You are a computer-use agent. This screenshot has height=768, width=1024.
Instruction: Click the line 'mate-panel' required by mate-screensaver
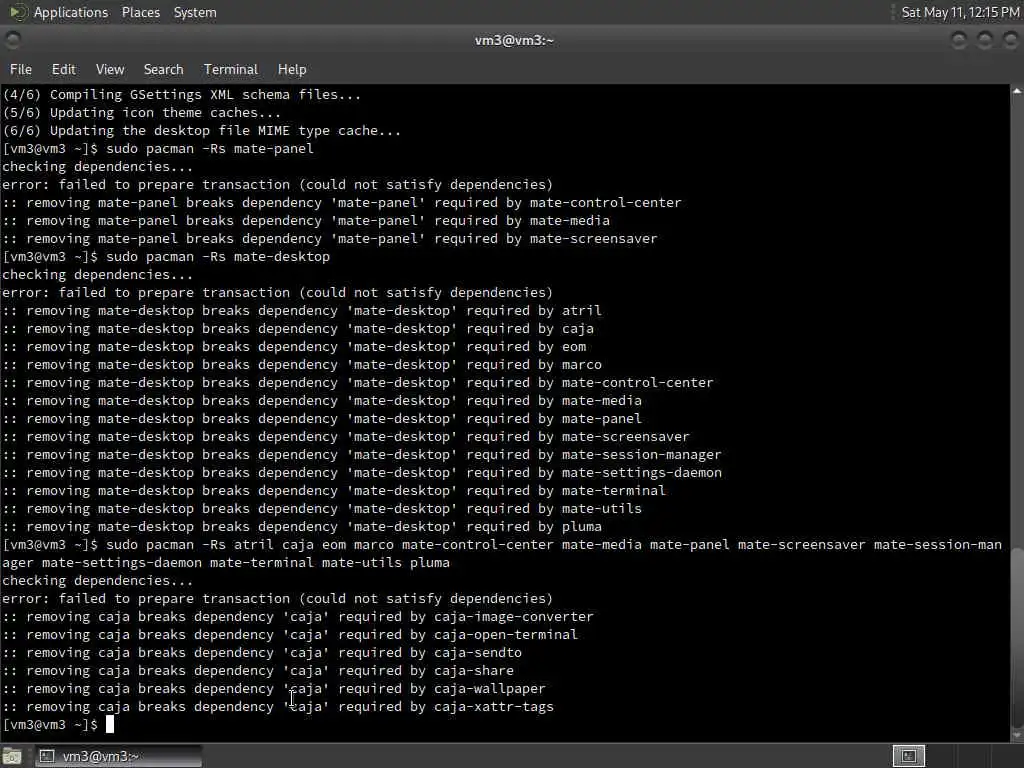pos(330,238)
